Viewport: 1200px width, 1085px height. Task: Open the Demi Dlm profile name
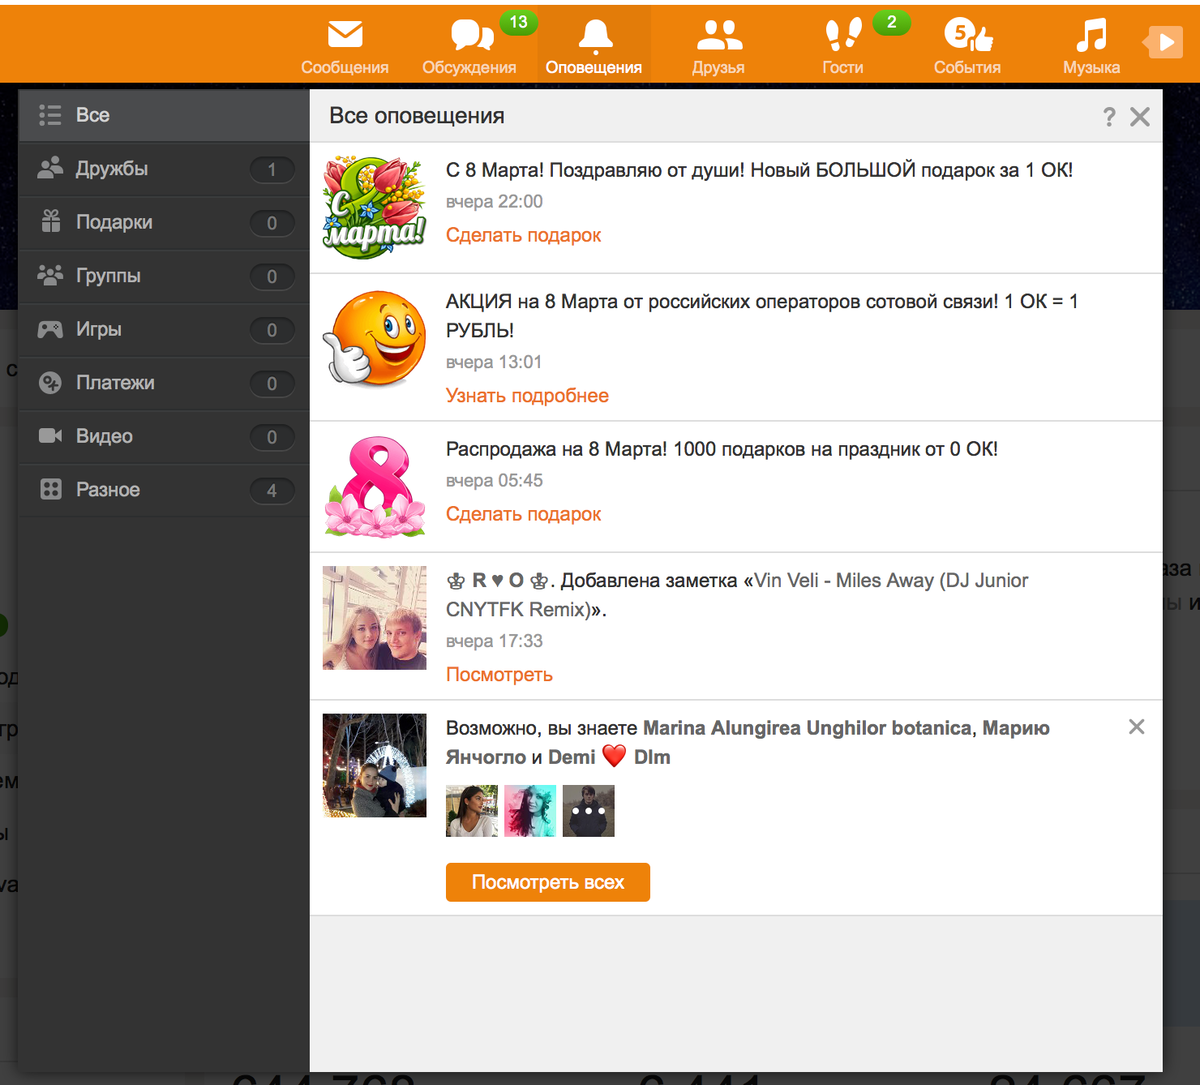point(609,757)
